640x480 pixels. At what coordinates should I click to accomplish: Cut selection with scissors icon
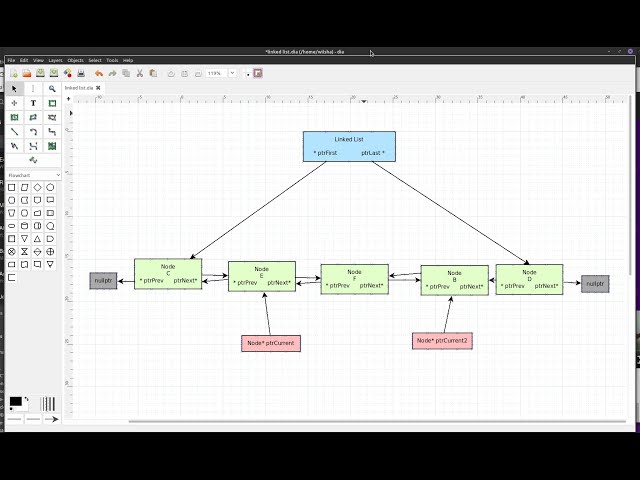(140, 73)
